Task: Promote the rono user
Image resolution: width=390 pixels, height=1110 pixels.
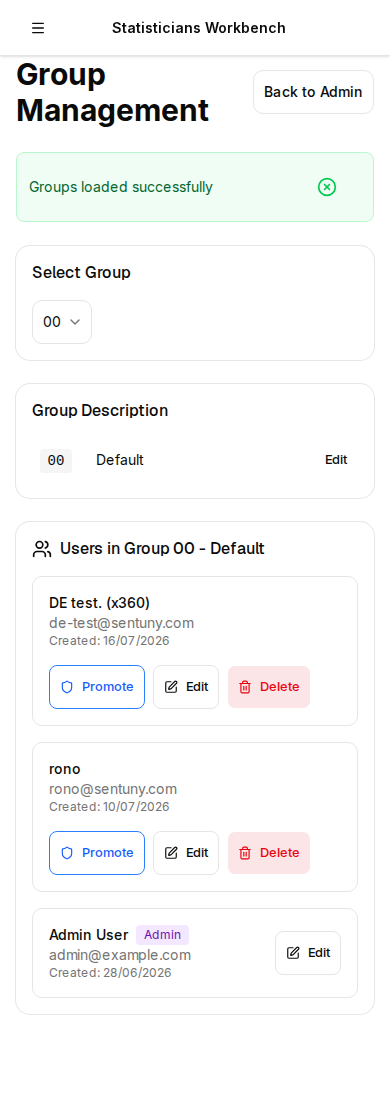Action: pyautogui.click(x=97, y=853)
